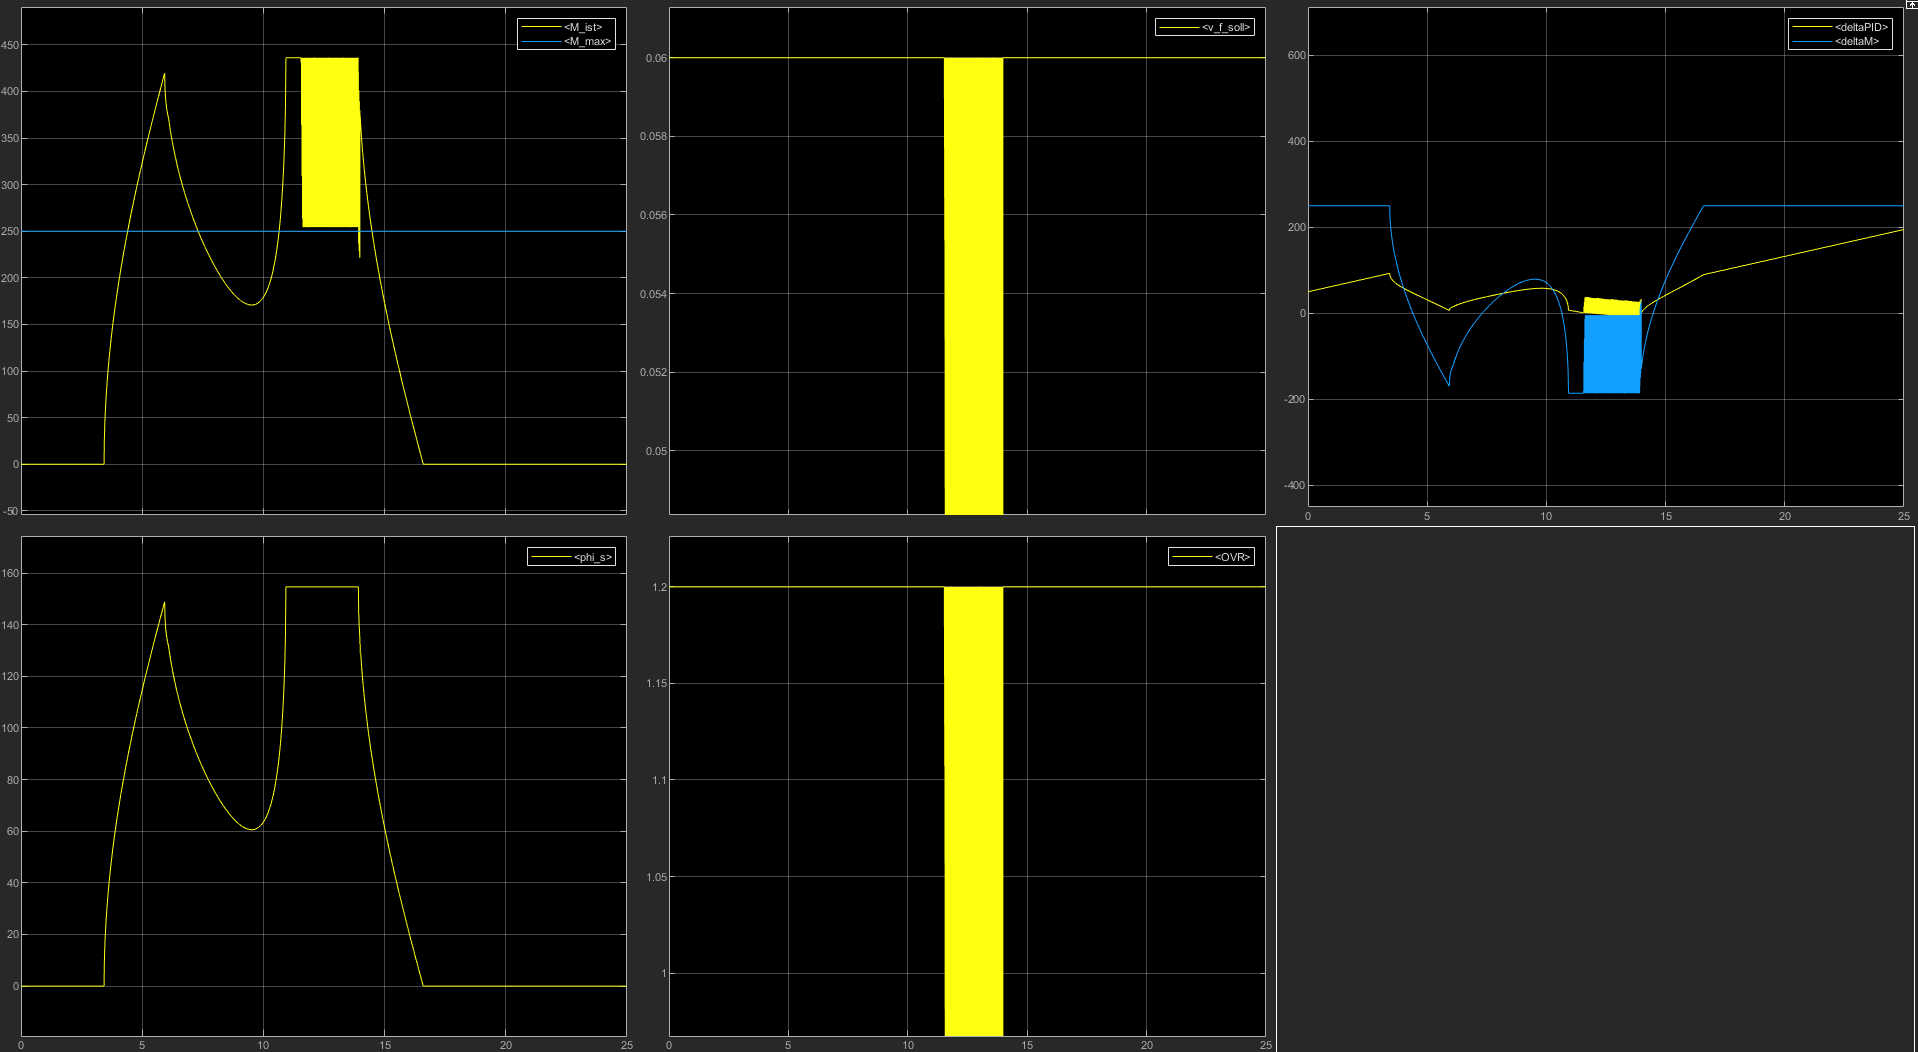Toggle the <OVR> legend entry
Viewport: 1918px width, 1052px height.
tap(1231, 557)
